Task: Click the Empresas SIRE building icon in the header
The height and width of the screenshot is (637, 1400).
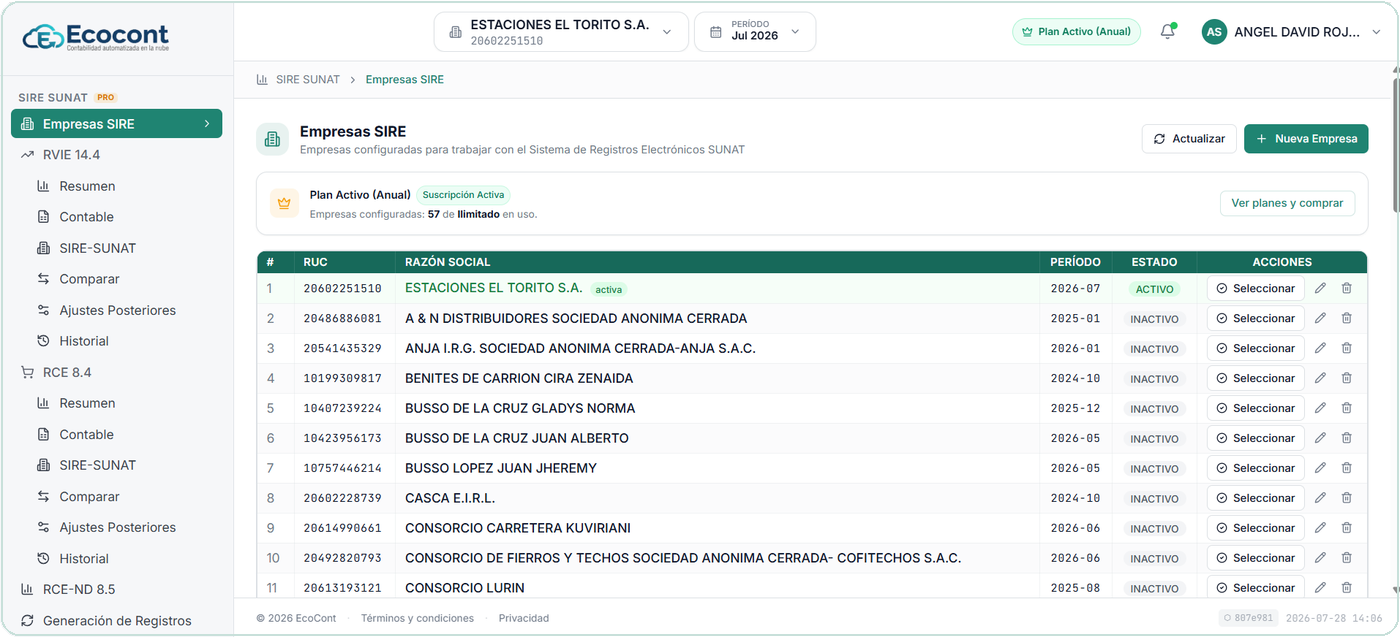Action: click(x=272, y=140)
